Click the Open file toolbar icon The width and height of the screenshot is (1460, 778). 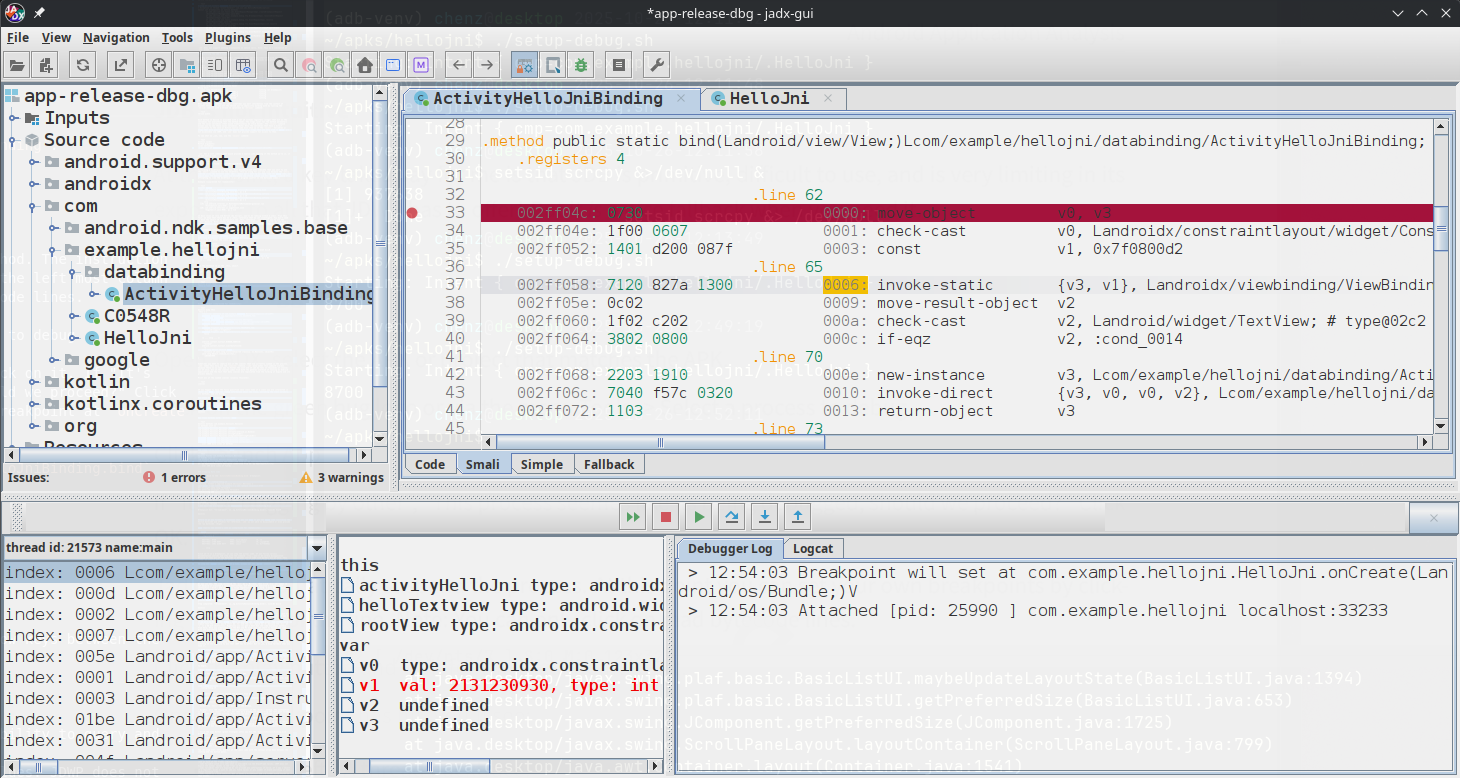(x=17, y=66)
